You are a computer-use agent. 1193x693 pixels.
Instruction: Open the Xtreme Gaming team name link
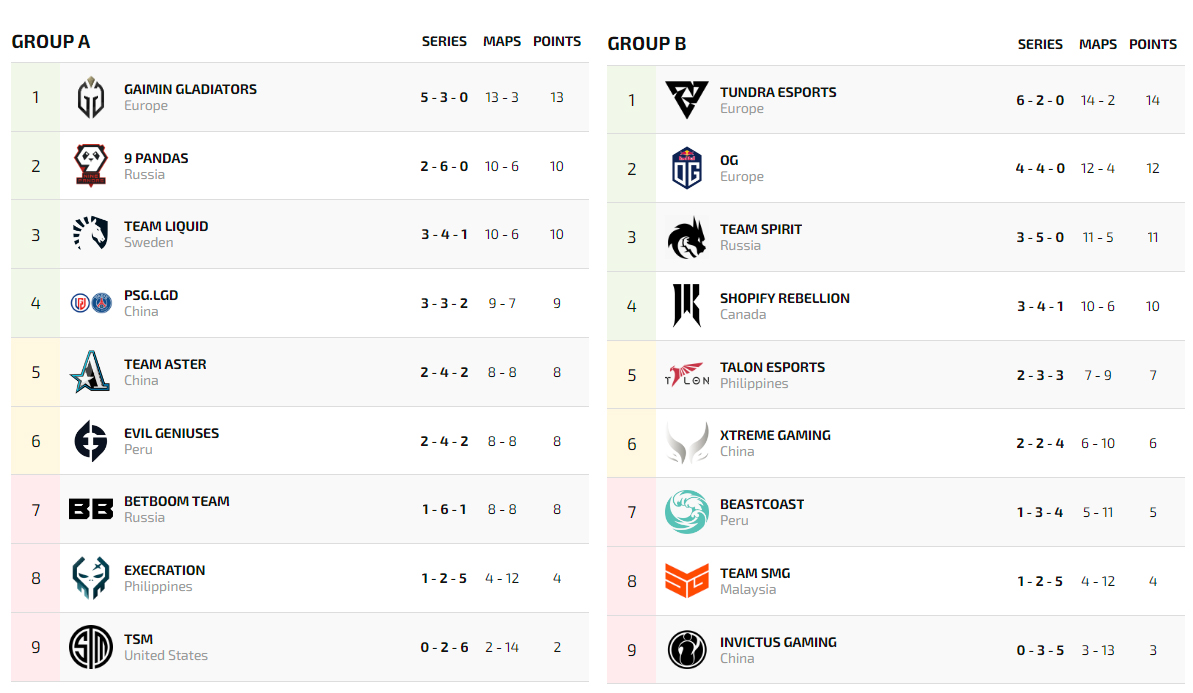pyautogui.click(x=775, y=435)
